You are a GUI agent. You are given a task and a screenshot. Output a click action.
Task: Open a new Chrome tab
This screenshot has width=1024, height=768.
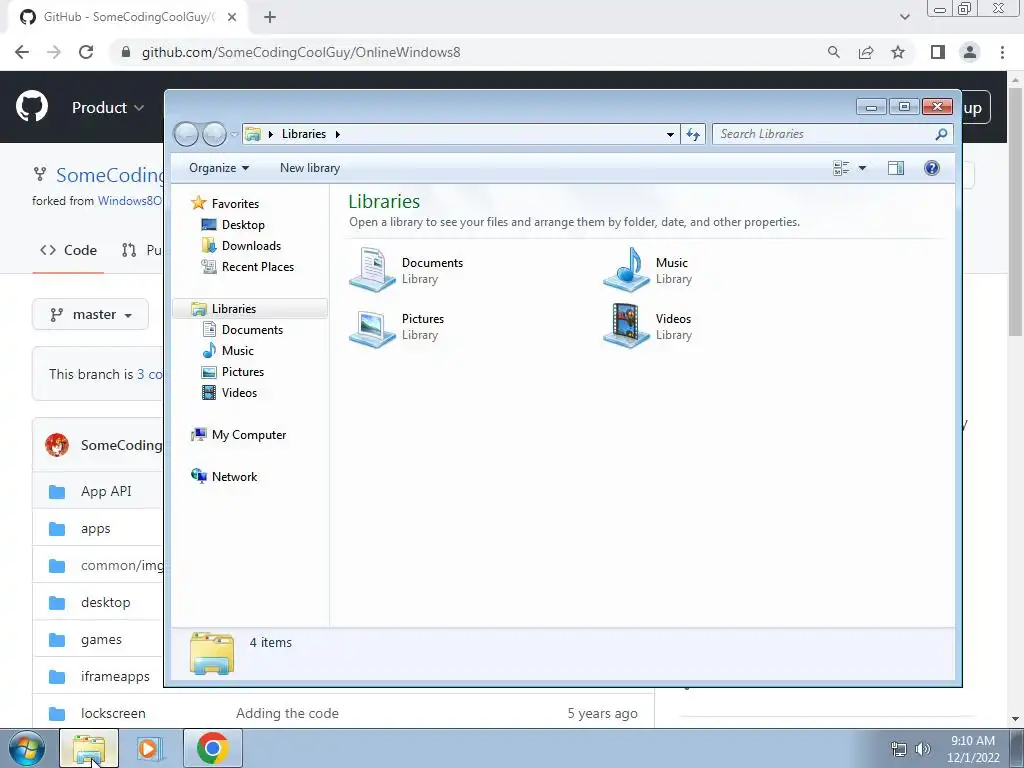270,17
